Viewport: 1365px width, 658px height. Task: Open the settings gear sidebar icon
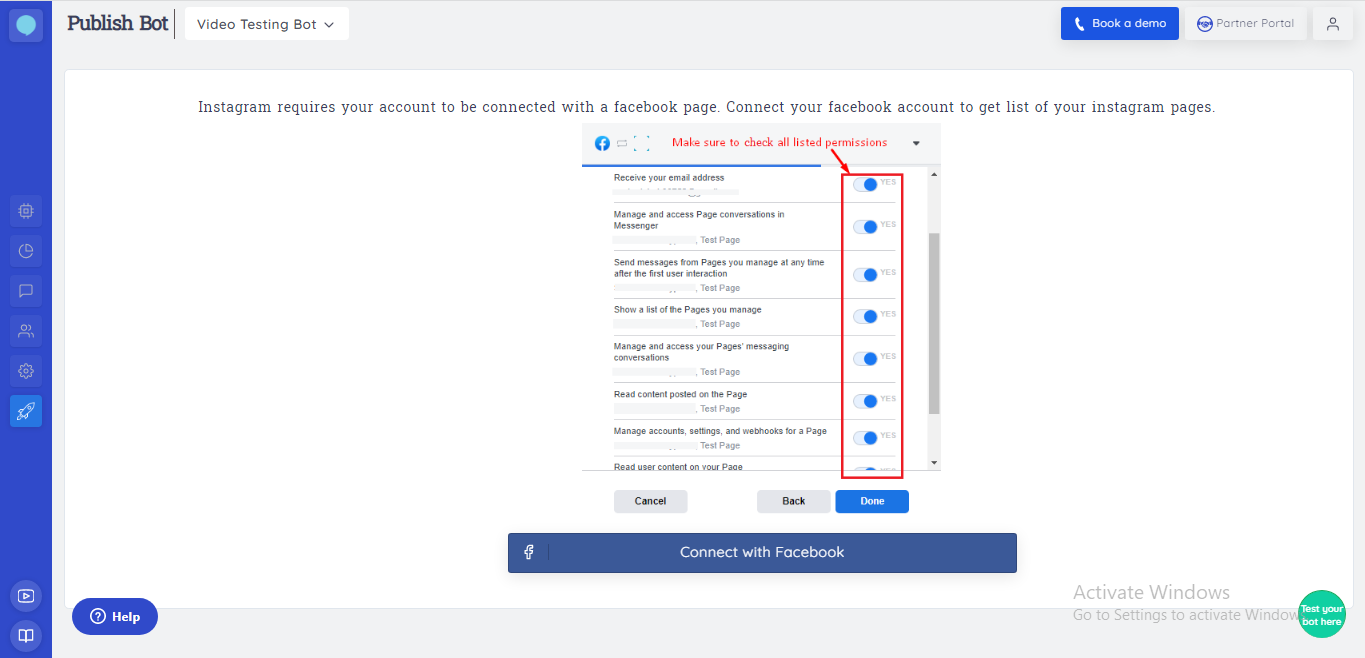(x=26, y=371)
